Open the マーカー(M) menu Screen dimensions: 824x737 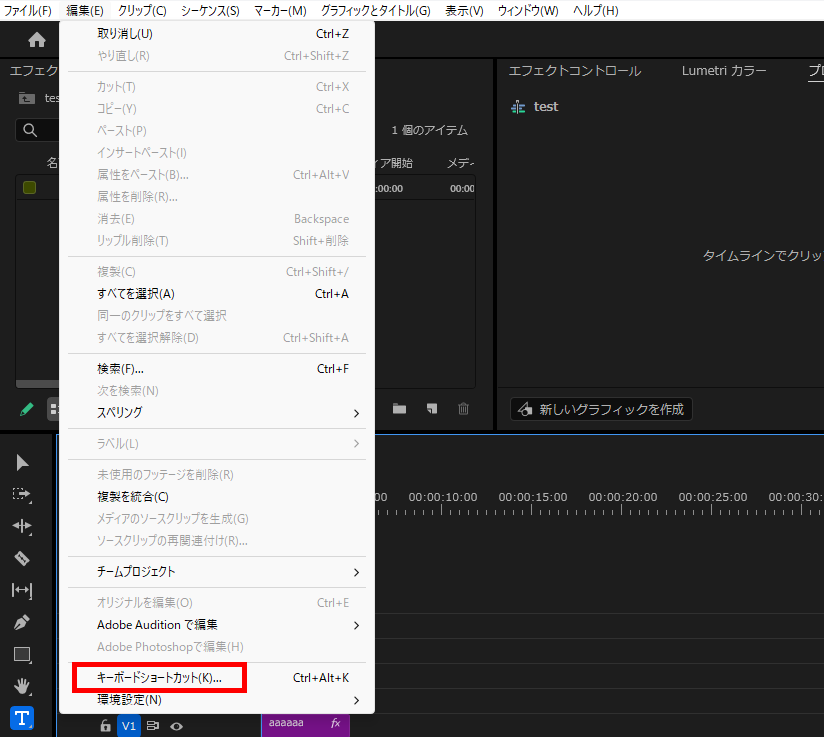click(280, 11)
